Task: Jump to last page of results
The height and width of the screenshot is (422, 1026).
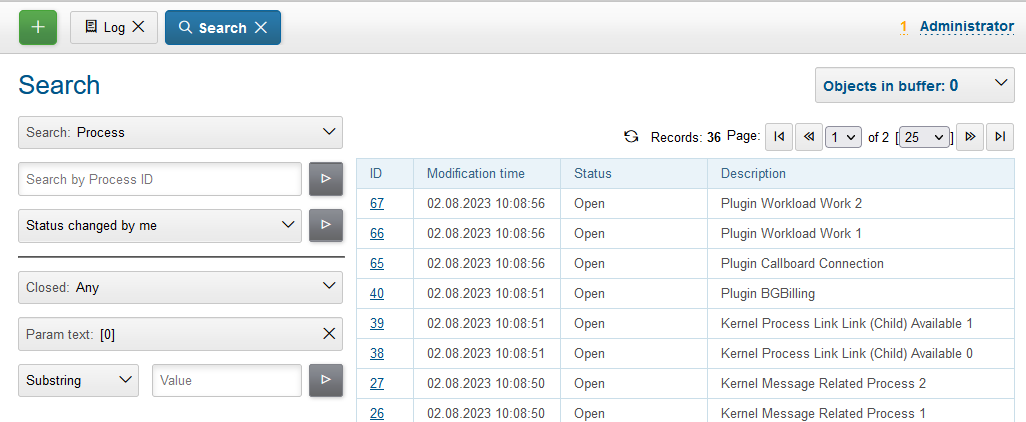Action: 1000,137
